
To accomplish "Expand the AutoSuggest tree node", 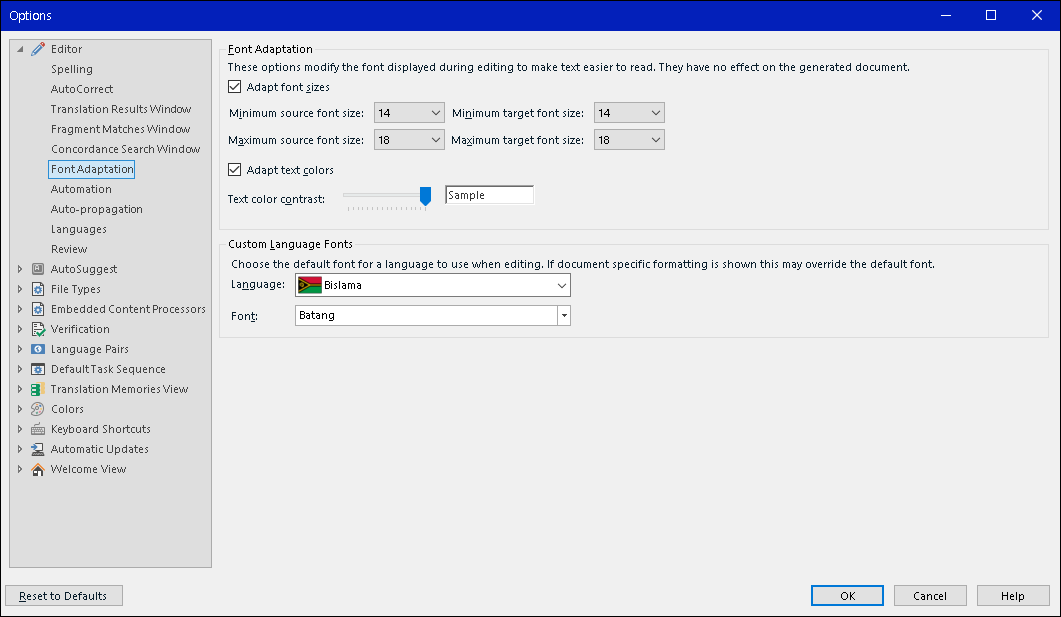I will pos(18,268).
